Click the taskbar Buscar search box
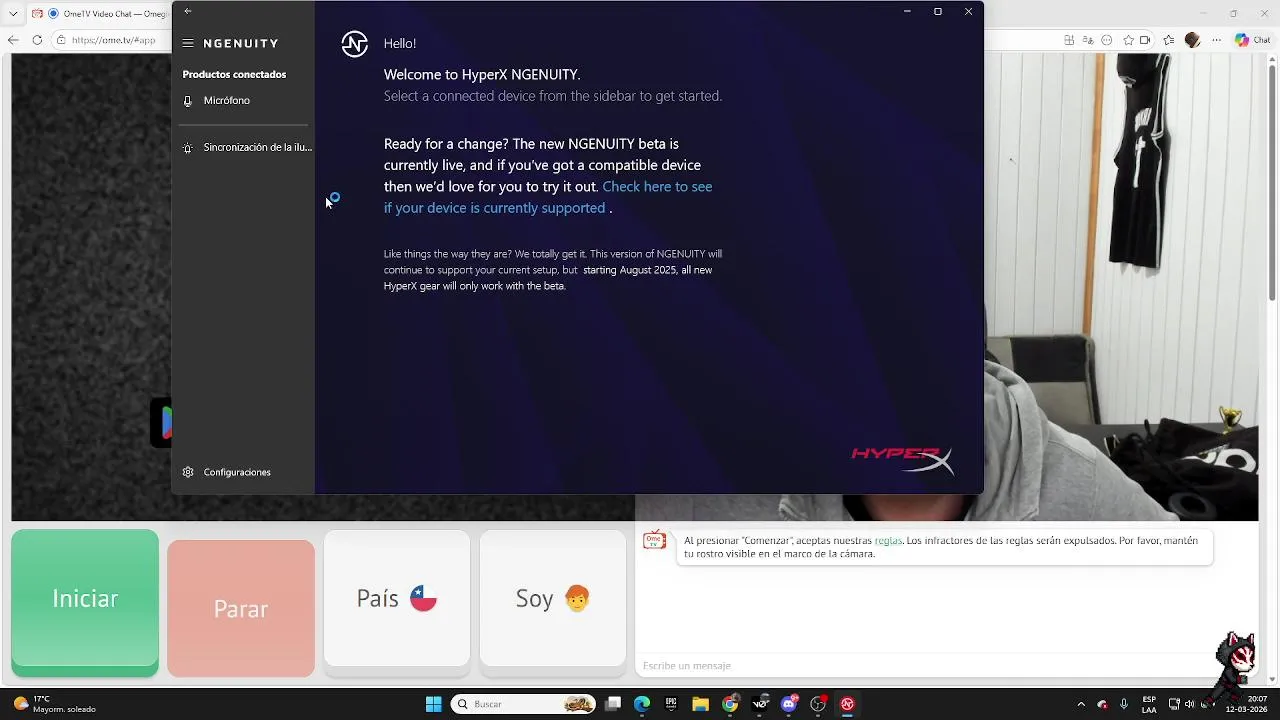1280x720 pixels. click(523, 704)
